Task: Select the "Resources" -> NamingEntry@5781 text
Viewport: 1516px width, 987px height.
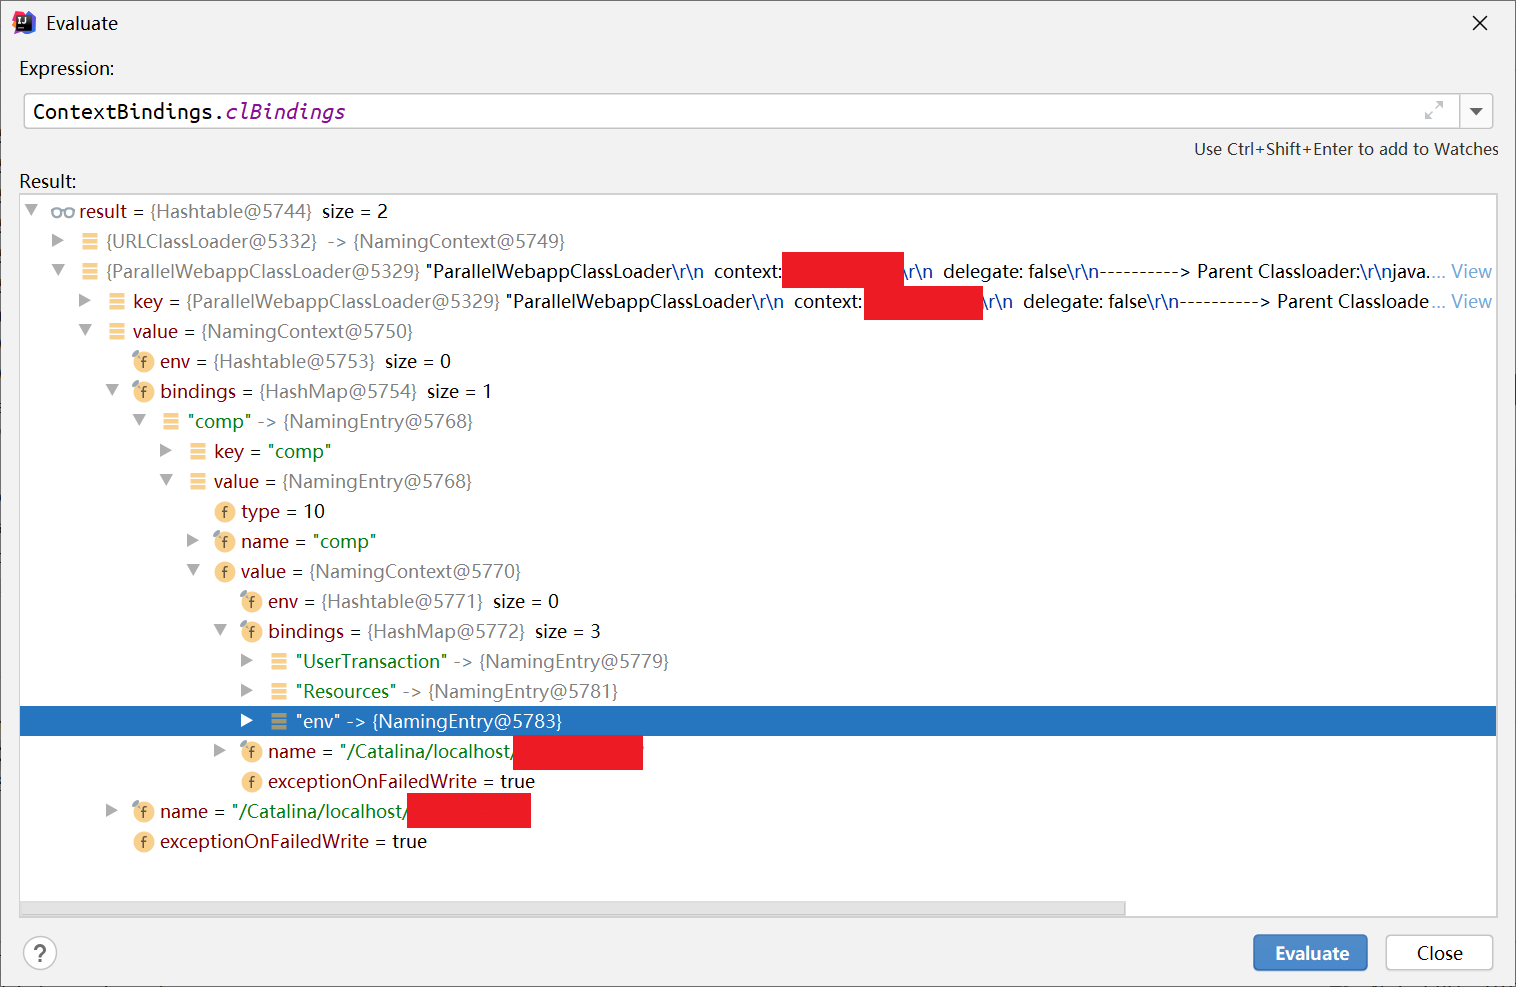Action: pyautogui.click(x=456, y=691)
